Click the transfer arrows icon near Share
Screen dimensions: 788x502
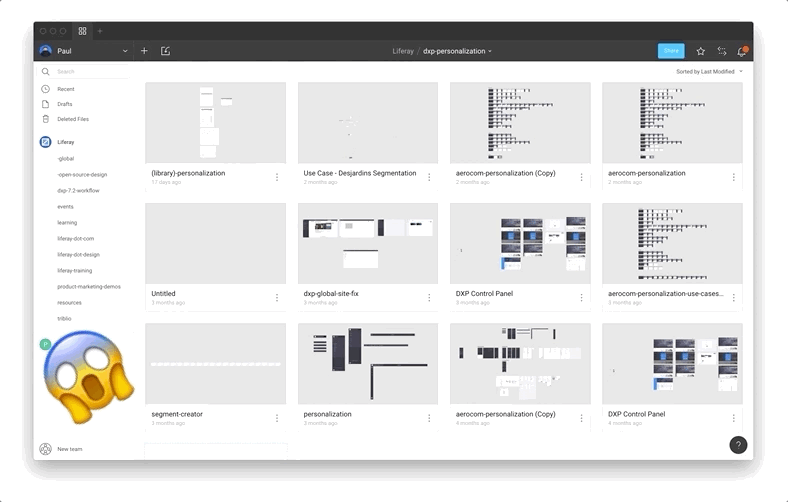(721, 51)
